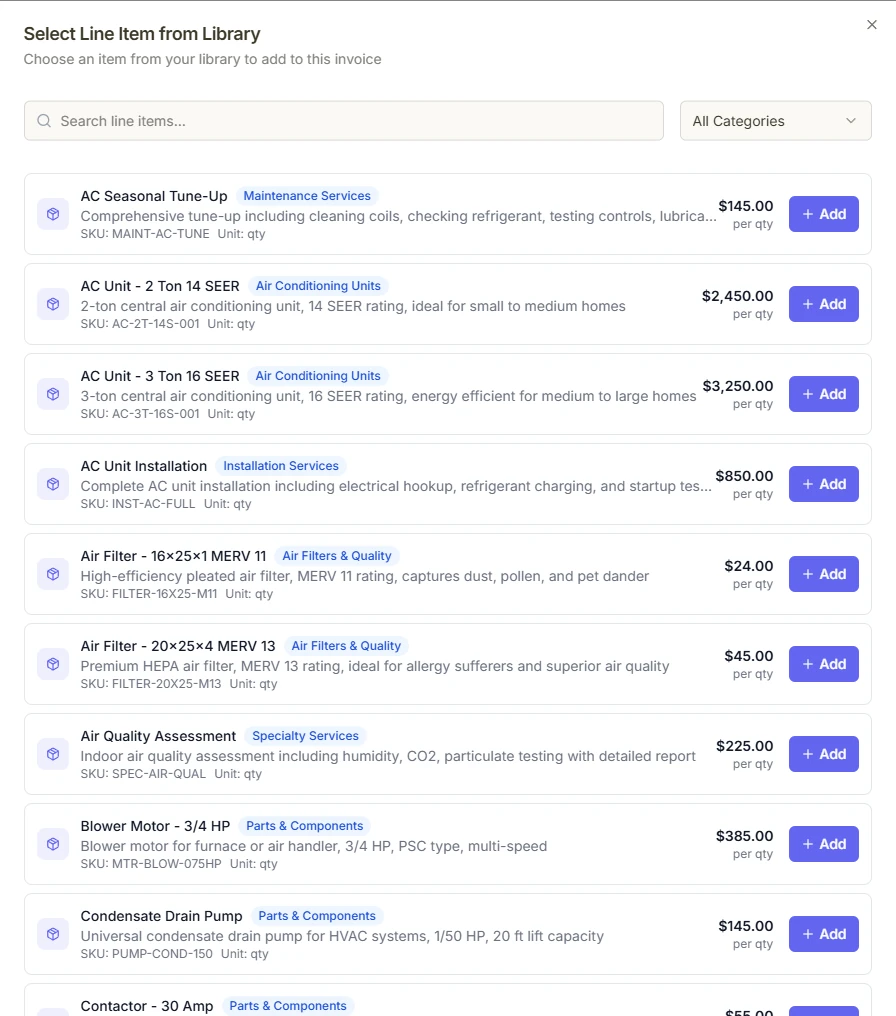Click the magnifier icon in the search bar
This screenshot has width=896, height=1016.
[44, 121]
